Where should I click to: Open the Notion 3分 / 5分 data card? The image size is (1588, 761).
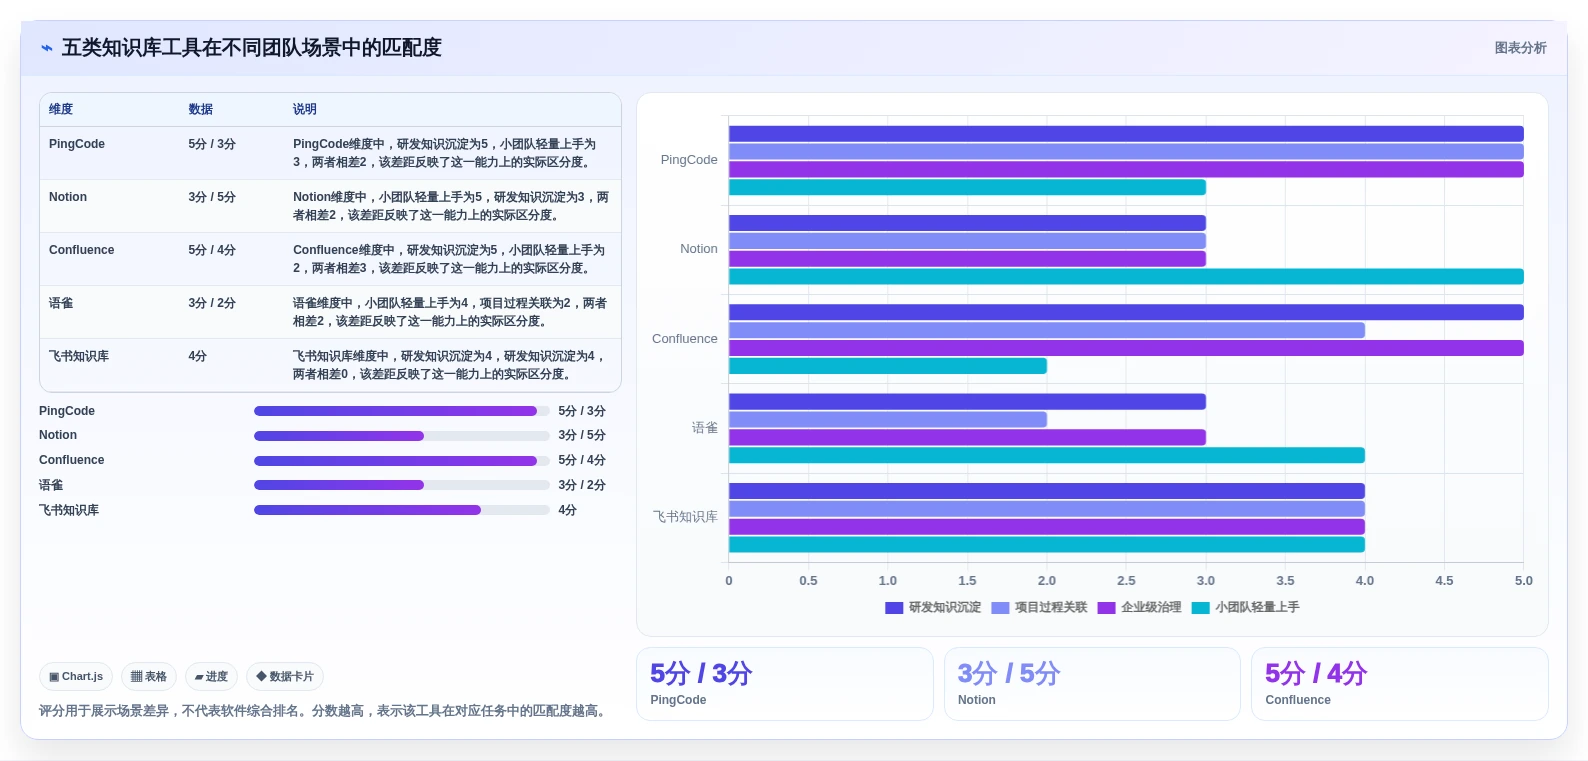[1092, 684]
